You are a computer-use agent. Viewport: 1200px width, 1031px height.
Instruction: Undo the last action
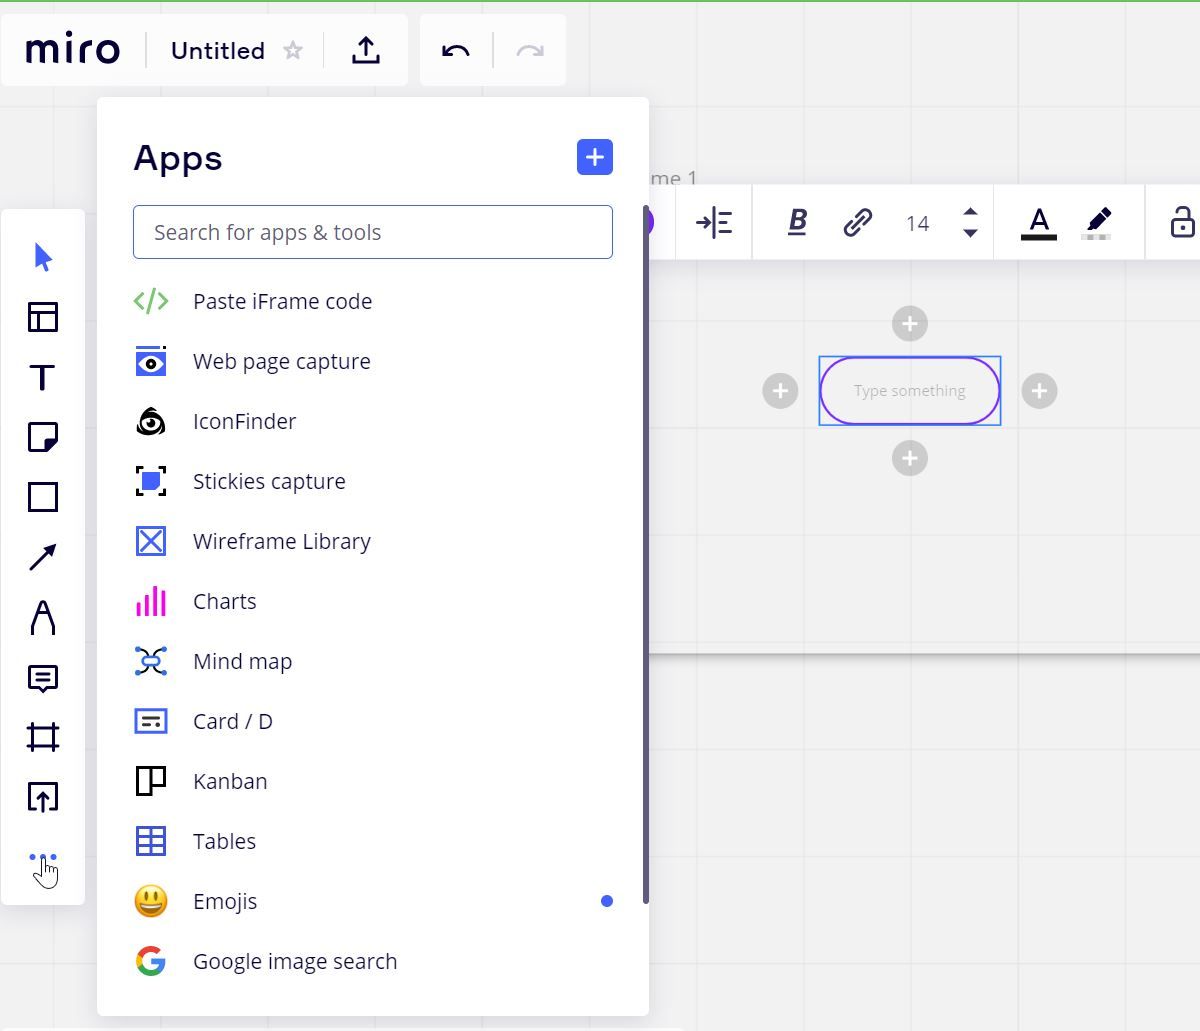(456, 50)
